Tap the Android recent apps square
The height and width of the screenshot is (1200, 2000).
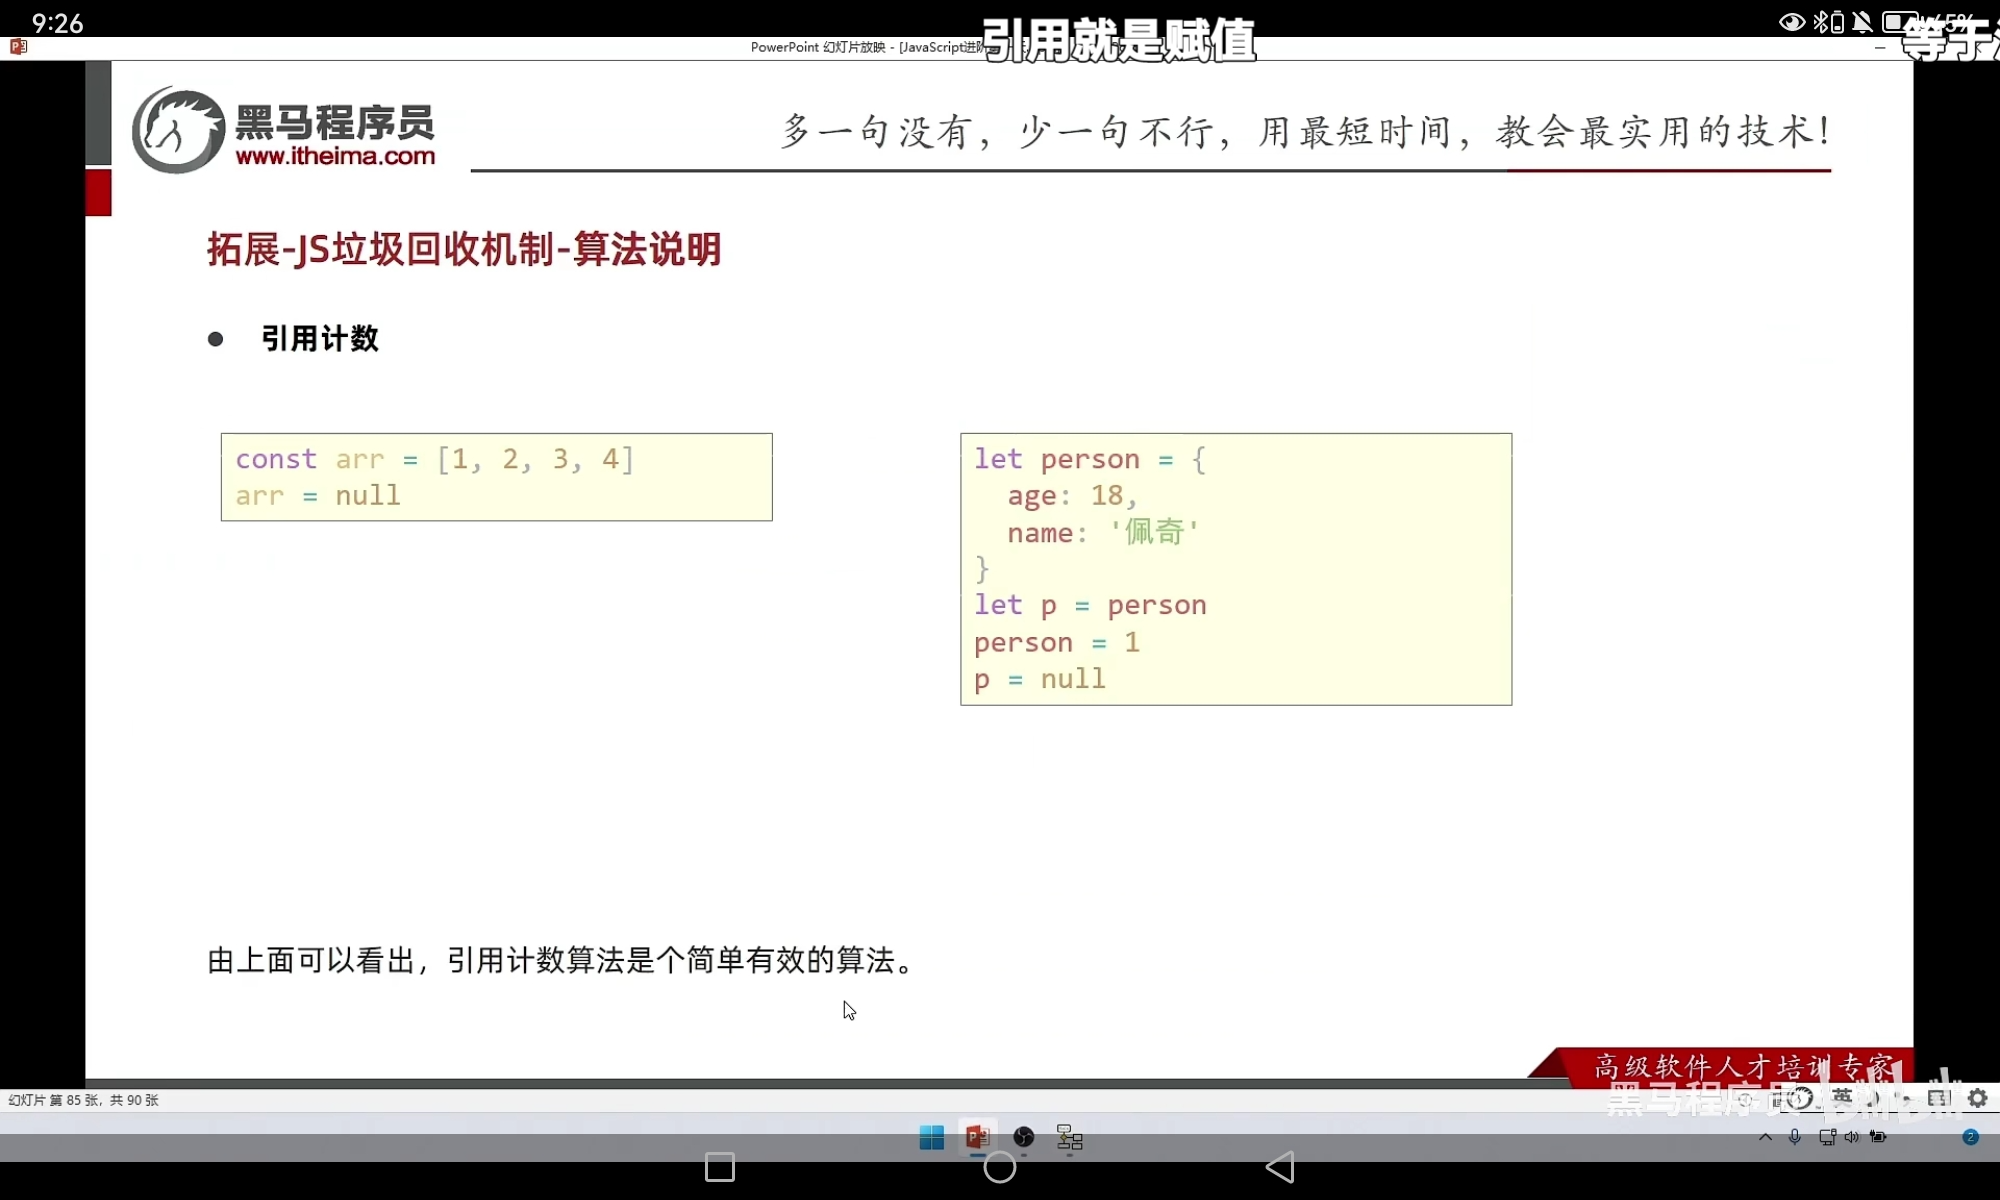click(719, 1167)
